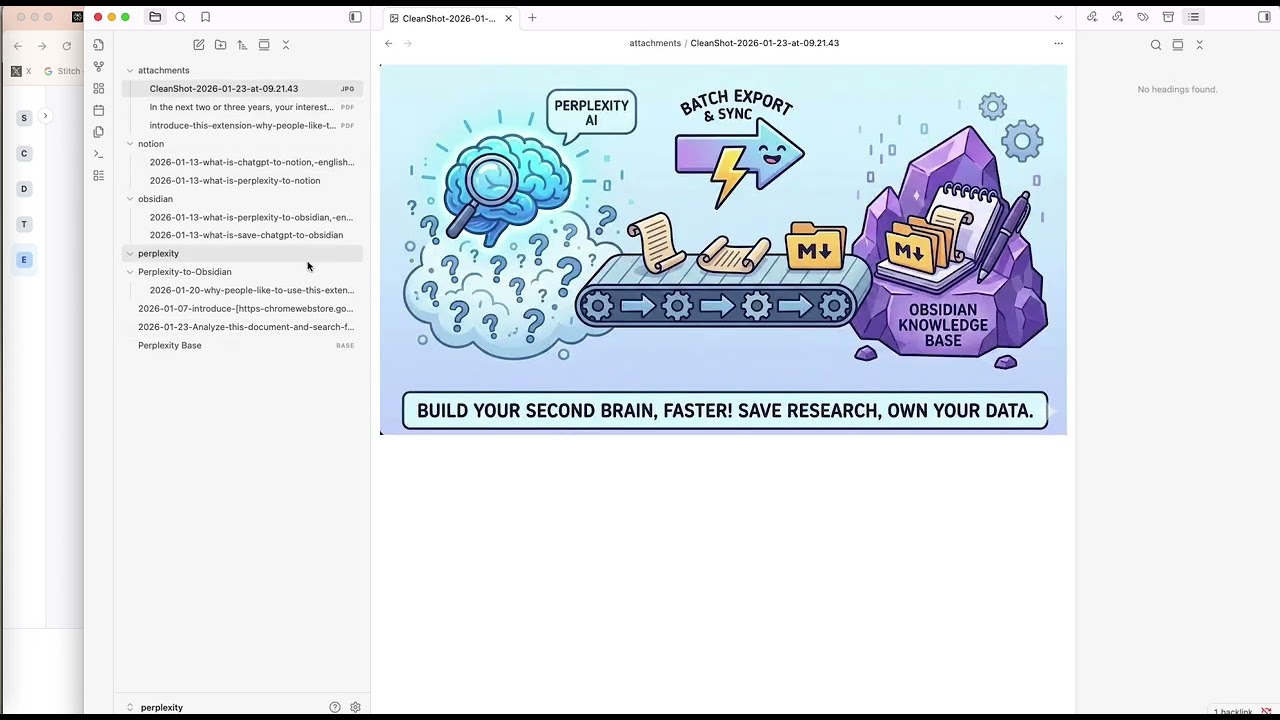Collapse the Perplexity-to-Obsidian folder
The image size is (1280, 720).
130,272
